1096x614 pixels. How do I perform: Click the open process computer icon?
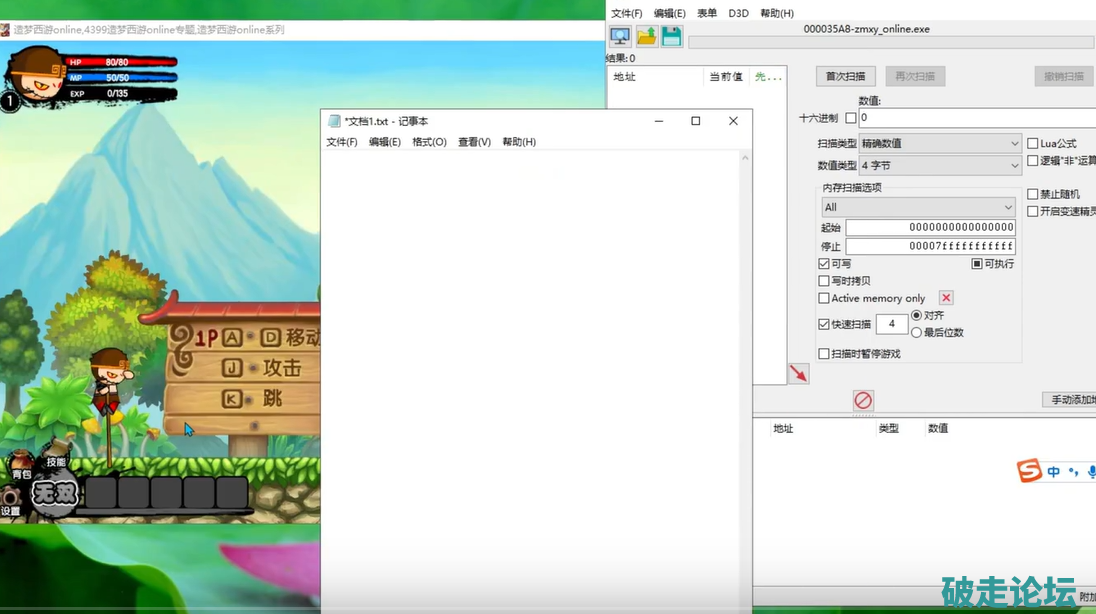tap(620, 37)
